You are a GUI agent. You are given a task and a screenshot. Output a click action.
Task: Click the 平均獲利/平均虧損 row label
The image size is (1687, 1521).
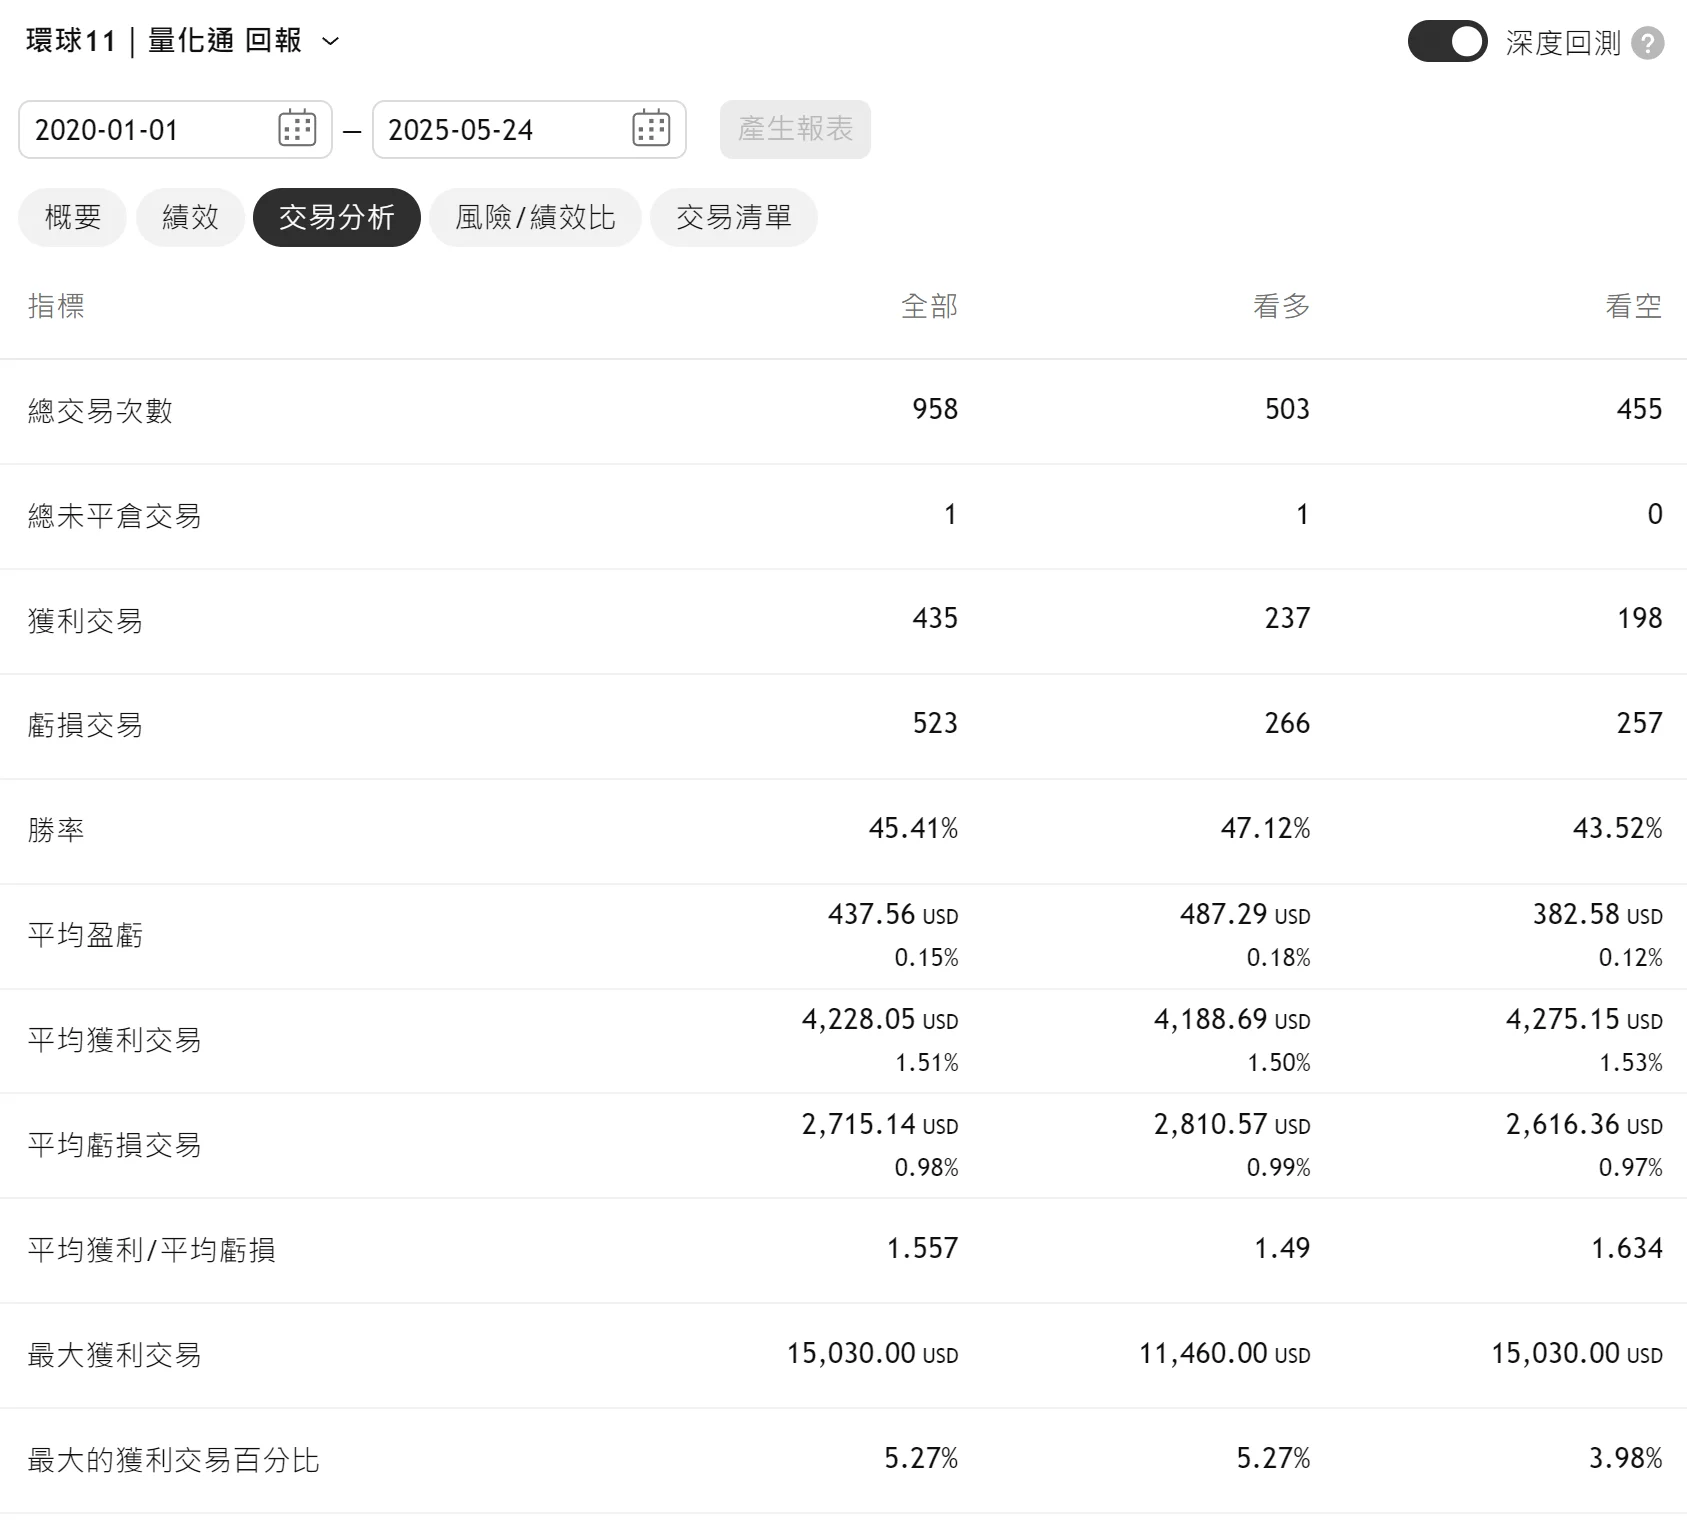(x=152, y=1250)
